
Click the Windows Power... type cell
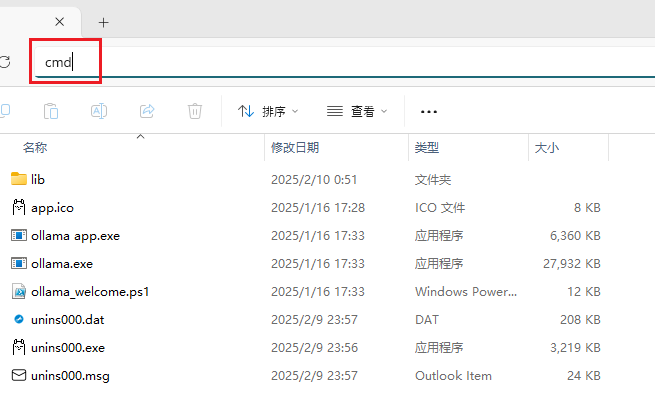click(x=466, y=292)
